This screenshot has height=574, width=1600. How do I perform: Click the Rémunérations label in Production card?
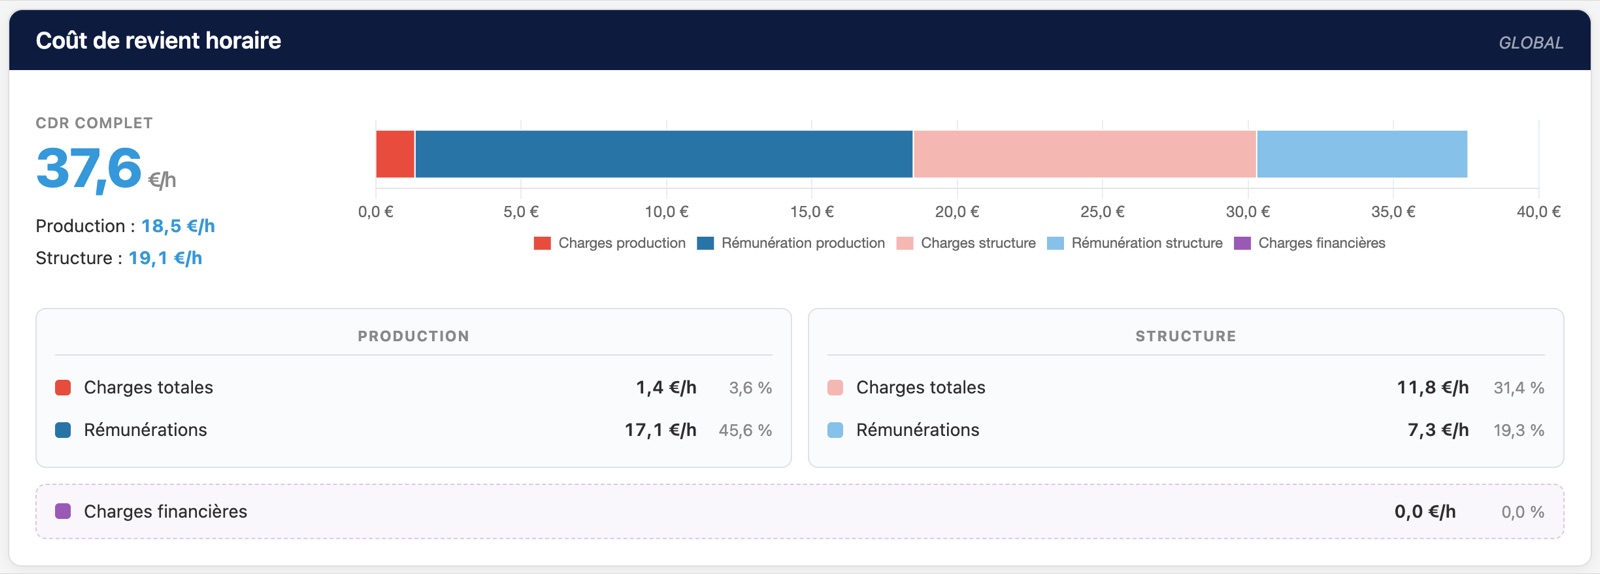pyautogui.click(x=145, y=430)
